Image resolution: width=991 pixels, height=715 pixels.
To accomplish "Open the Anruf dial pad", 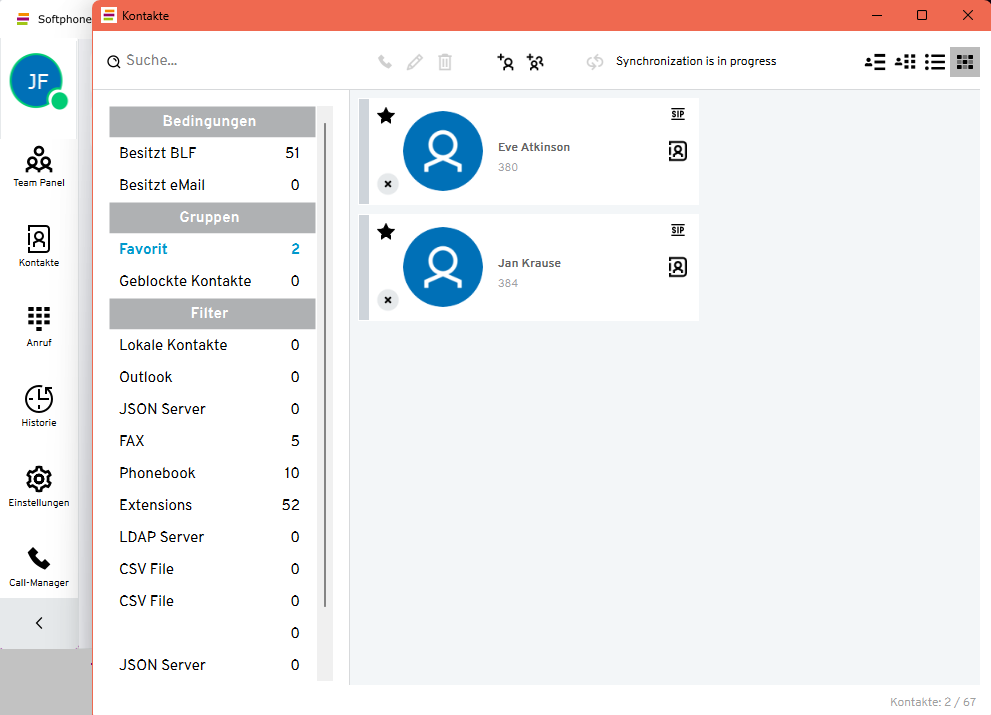I will [x=39, y=325].
